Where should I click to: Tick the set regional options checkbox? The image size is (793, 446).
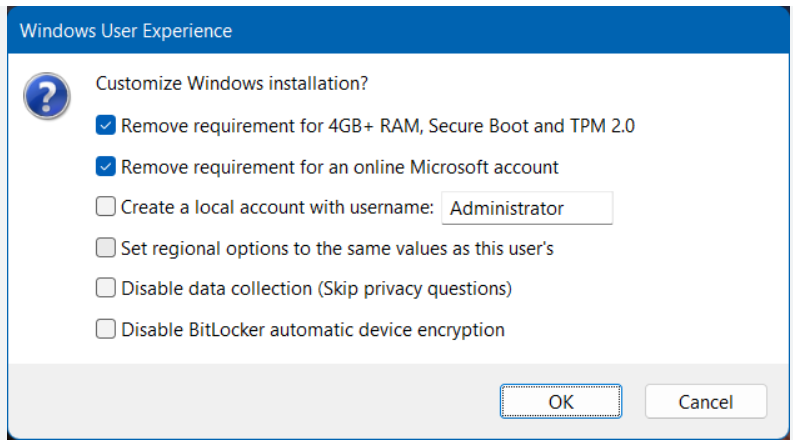pos(106,248)
